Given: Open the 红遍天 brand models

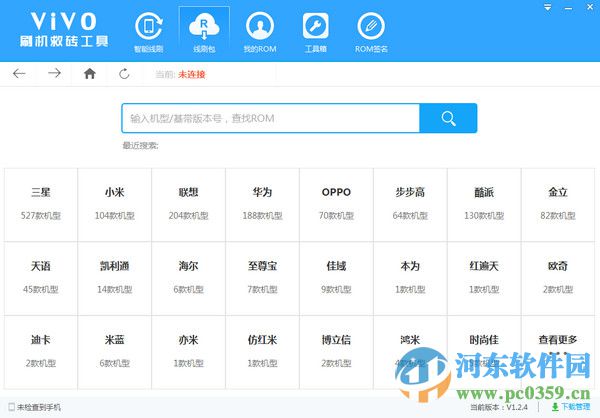Looking at the screenshot, I should tap(484, 279).
